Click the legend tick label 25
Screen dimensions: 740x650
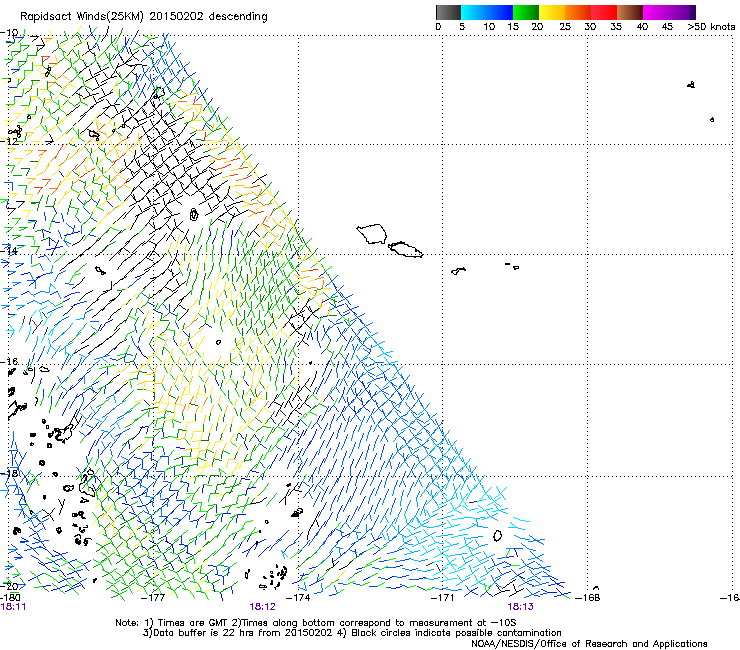tap(565, 27)
